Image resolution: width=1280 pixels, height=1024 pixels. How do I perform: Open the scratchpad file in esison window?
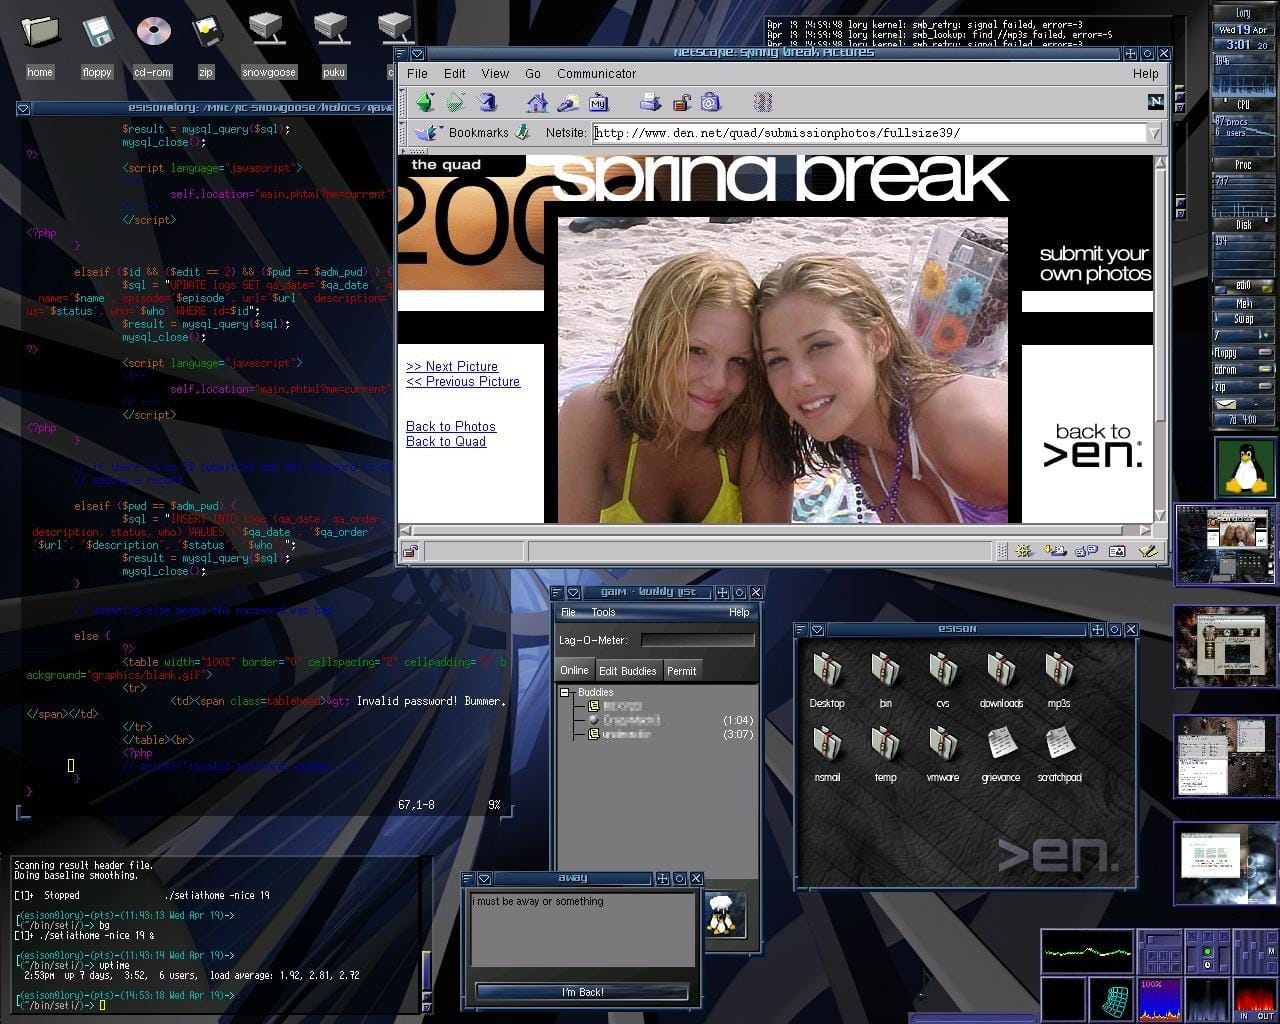pyautogui.click(x=1059, y=753)
